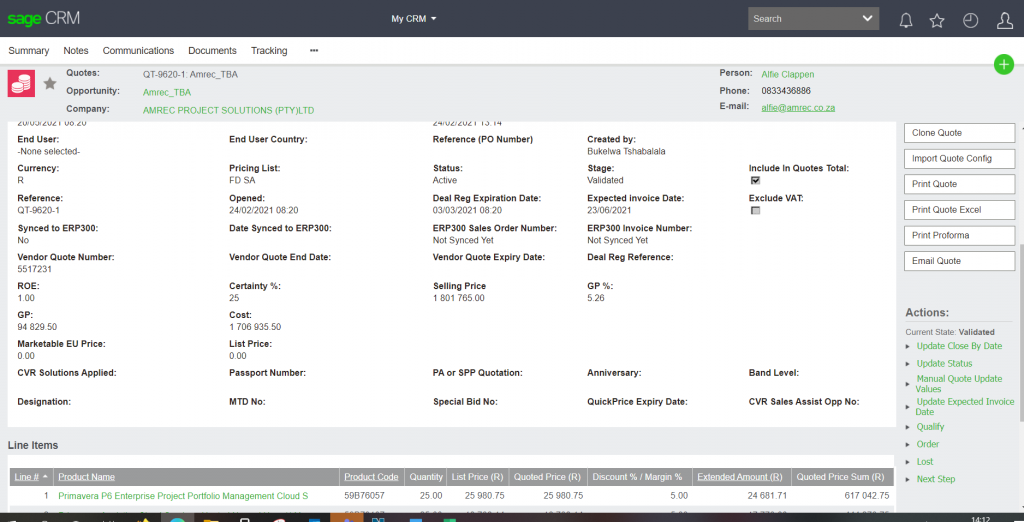Click the user profile icon

(1004, 20)
